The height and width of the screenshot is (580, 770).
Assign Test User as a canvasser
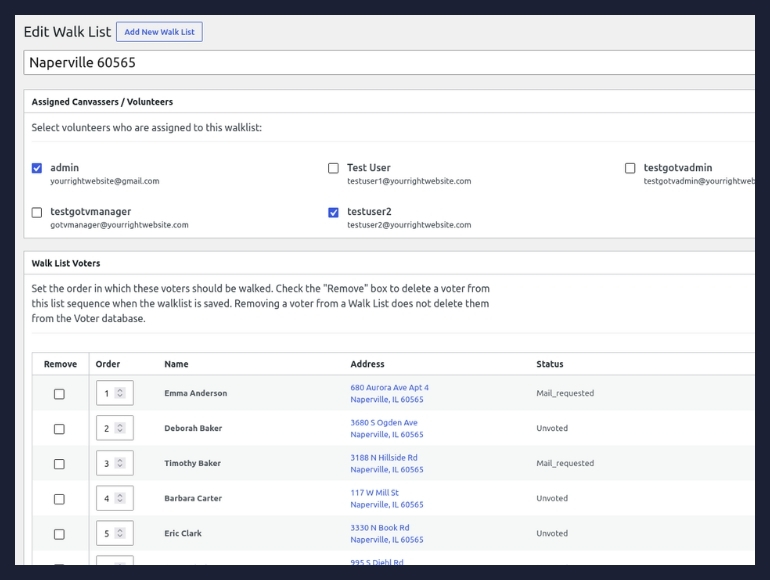point(333,168)
